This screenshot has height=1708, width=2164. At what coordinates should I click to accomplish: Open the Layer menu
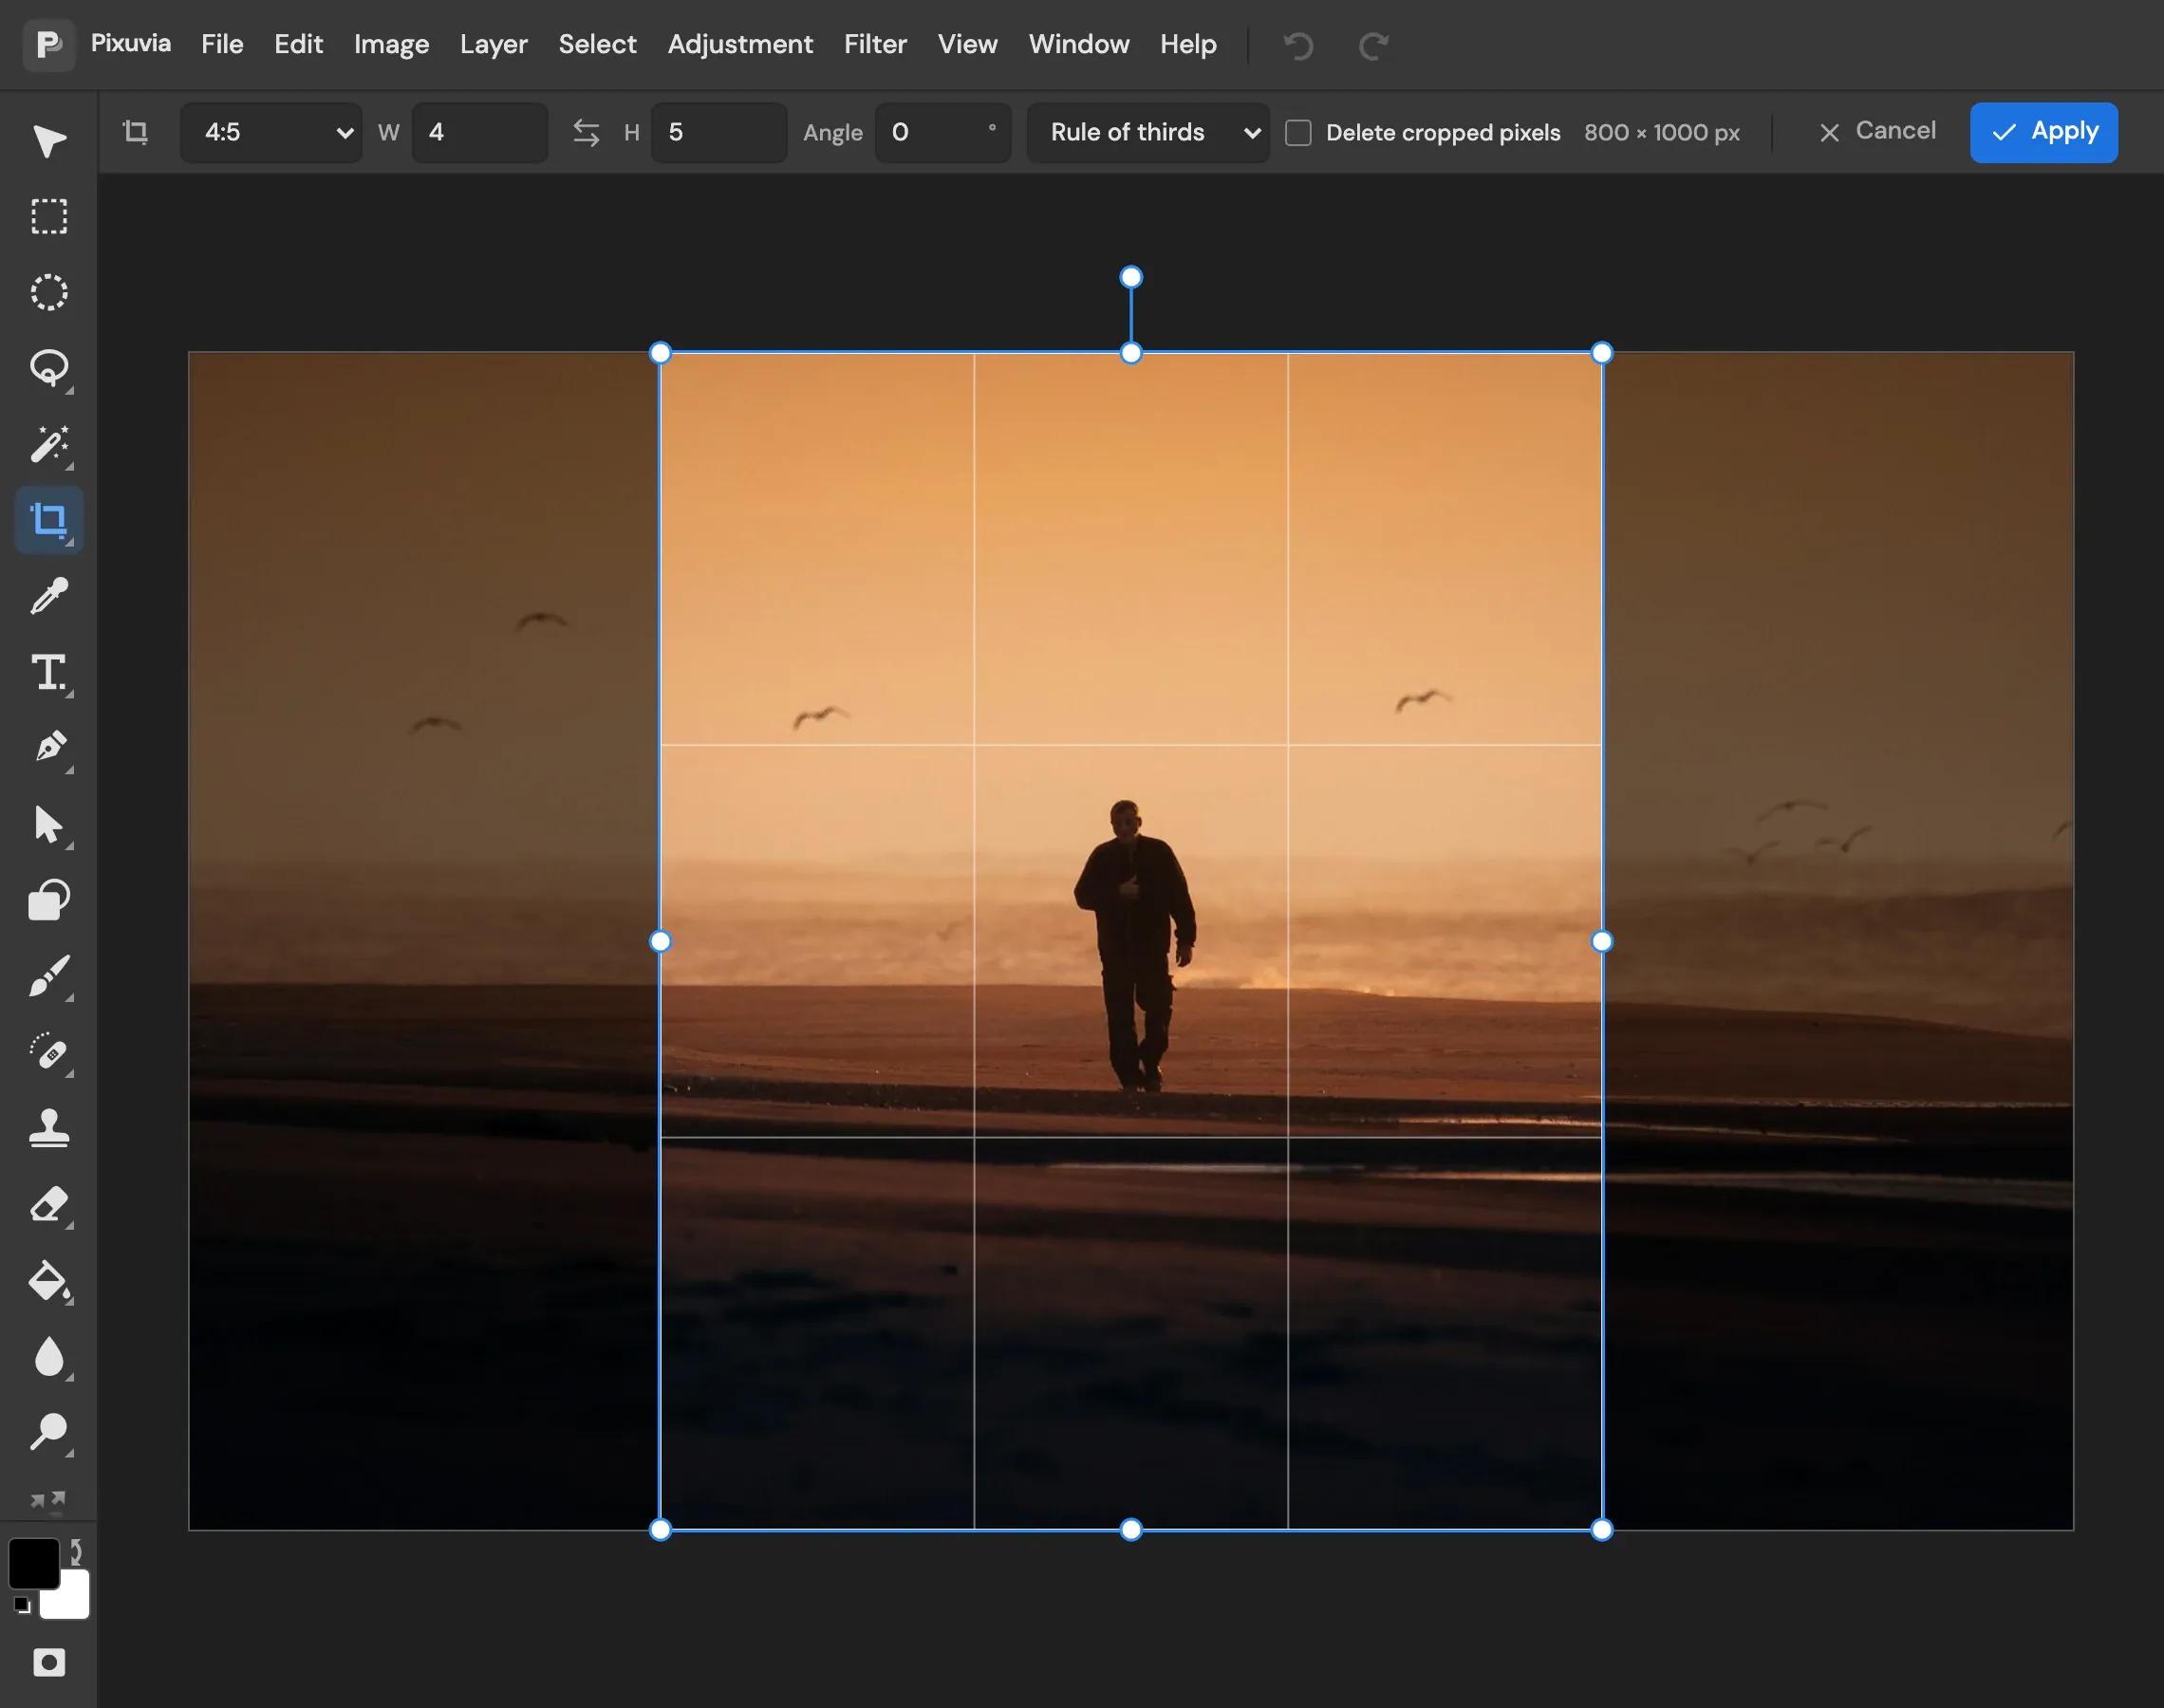tap(493, 44)
